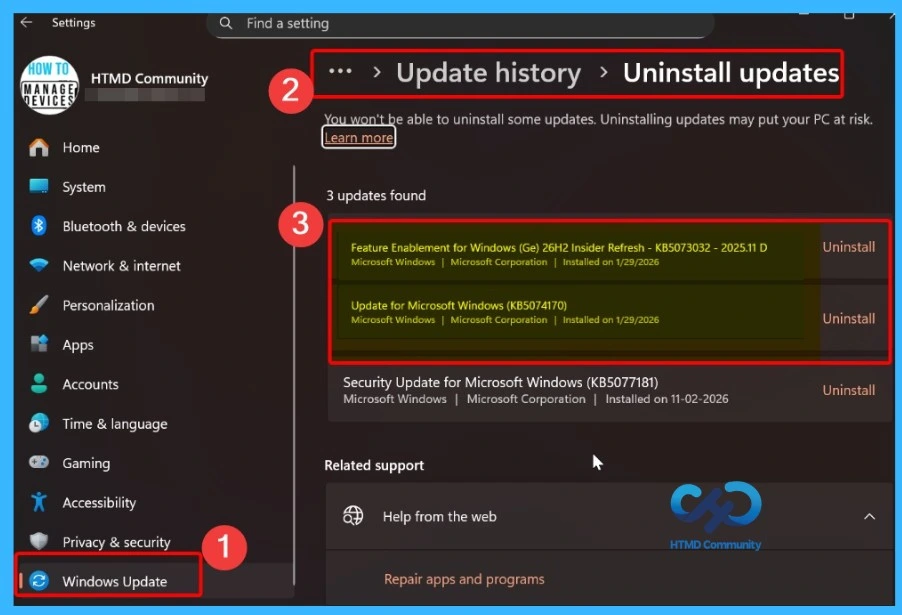
Task: Select the Accounts sidebar icon
Action: pos(39,384)
